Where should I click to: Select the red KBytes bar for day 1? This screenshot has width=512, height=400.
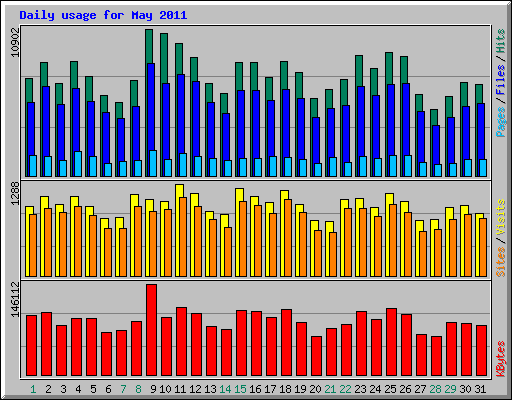(x=32, y=346)
